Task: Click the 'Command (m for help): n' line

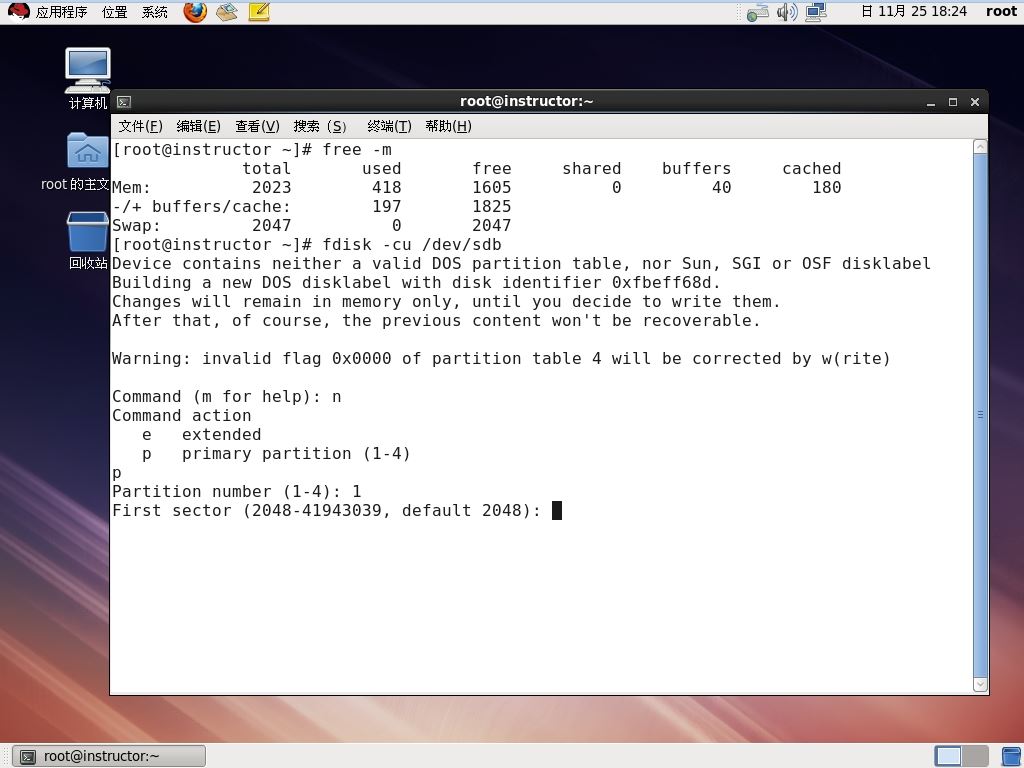Action: click(227, 397)
